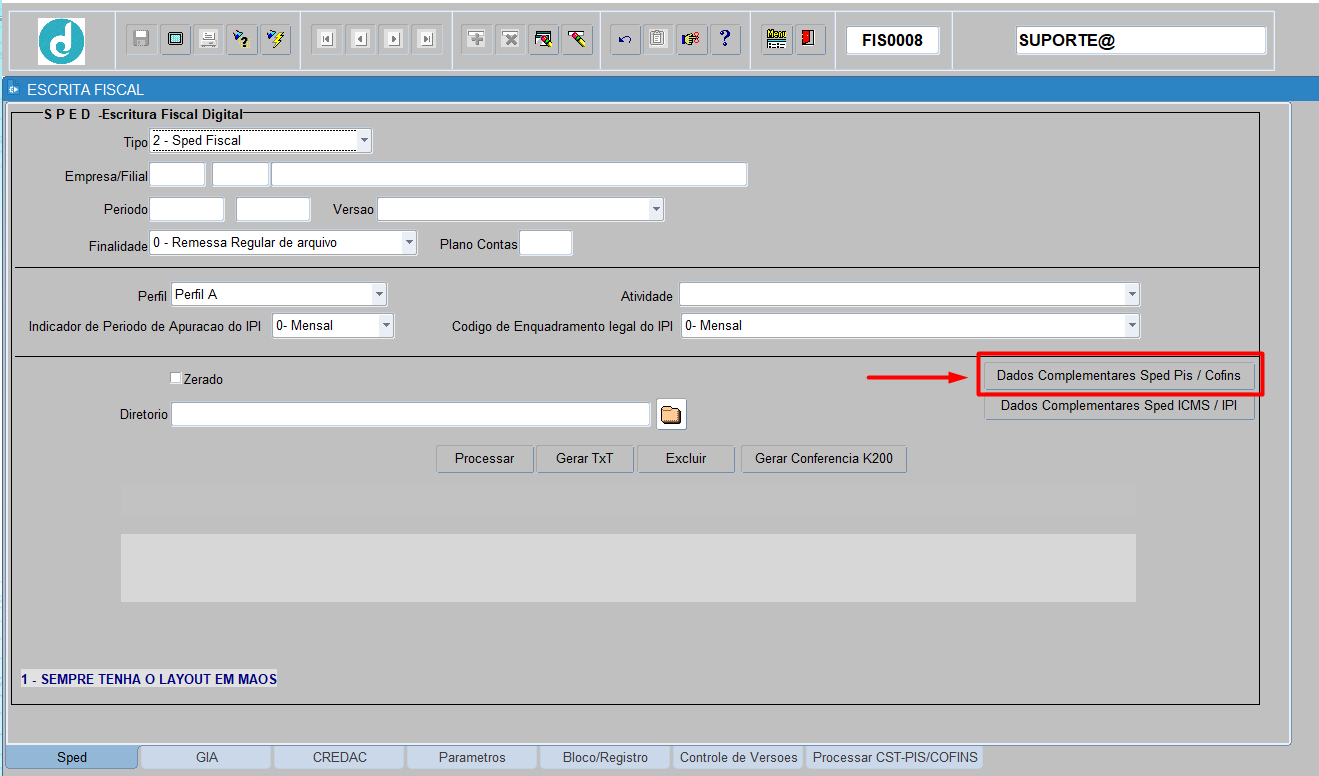Viewport: 1319px width, 776px height.
Task: Click the Undo arrow toolbar icon
Action: coord(625,40)
